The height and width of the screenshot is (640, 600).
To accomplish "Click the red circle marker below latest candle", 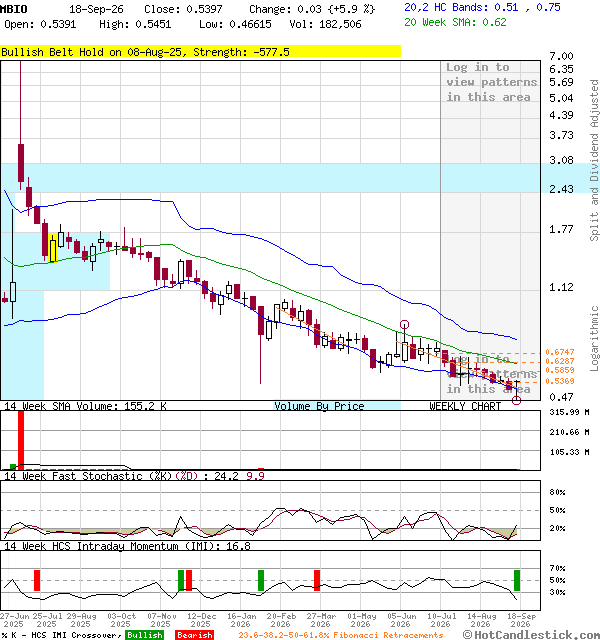I will [x=516, y=400].
